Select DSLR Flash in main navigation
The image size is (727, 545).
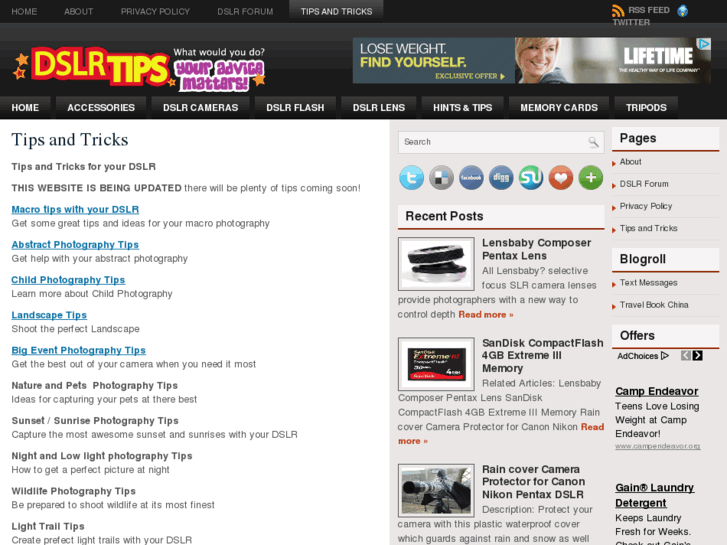295,108
